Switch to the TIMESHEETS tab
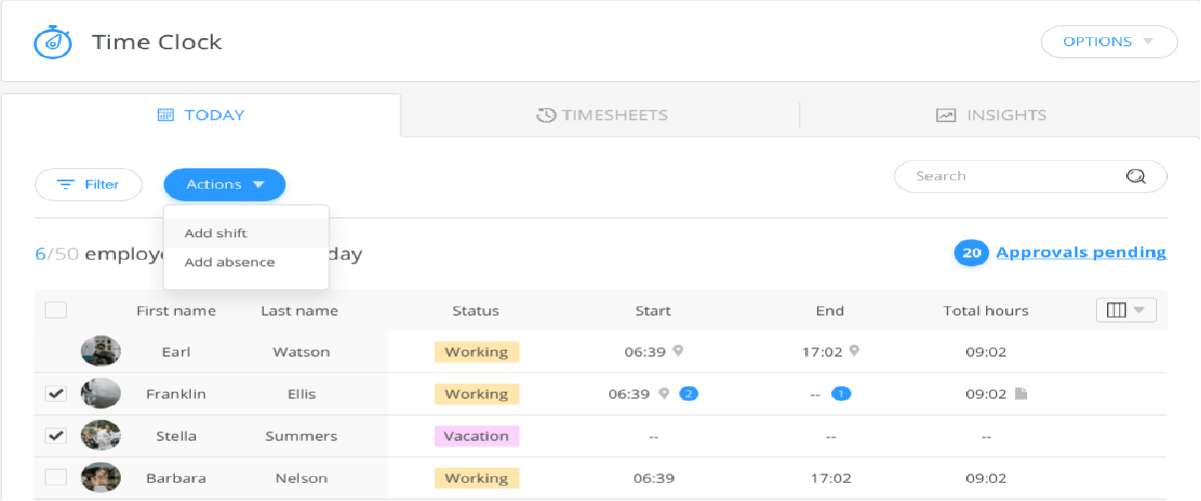The height and width of the screenshot is (501, 1201). click(601, 115)
